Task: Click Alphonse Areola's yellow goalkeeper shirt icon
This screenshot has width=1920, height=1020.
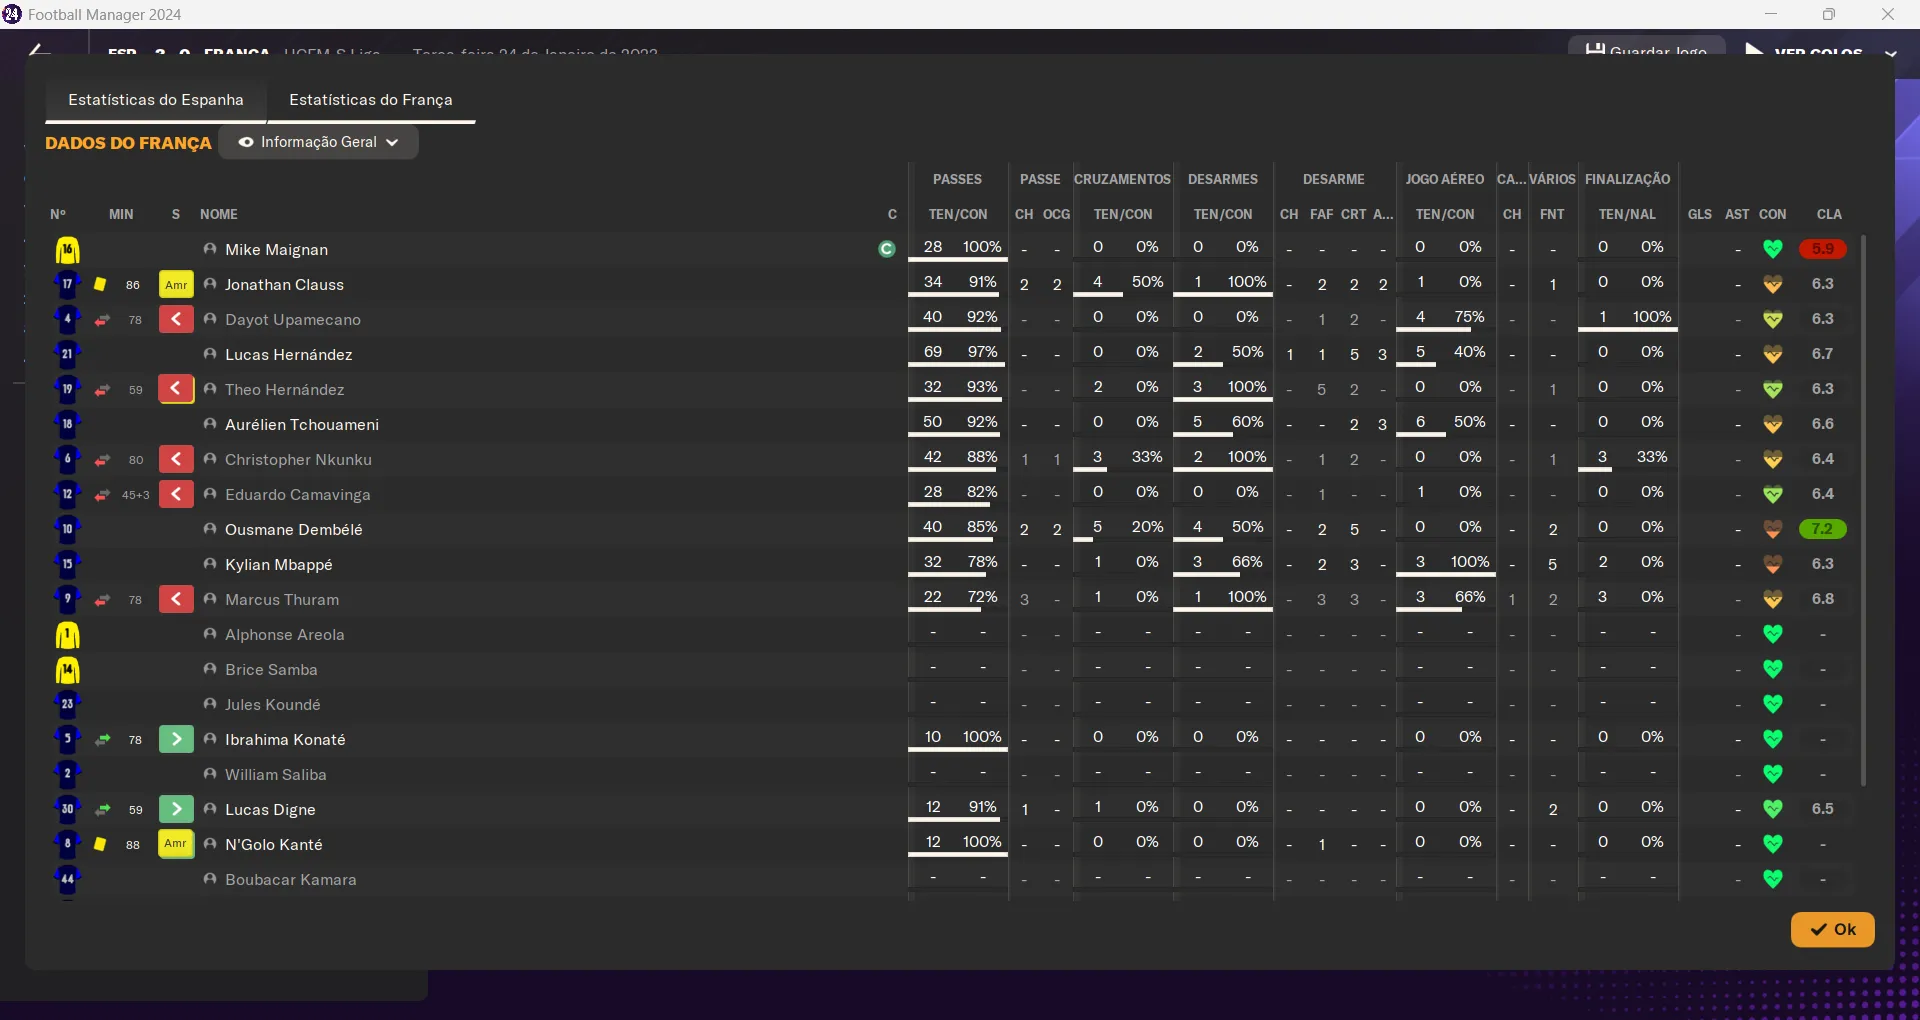Action: pyautogui.click(x=67, y=635)
